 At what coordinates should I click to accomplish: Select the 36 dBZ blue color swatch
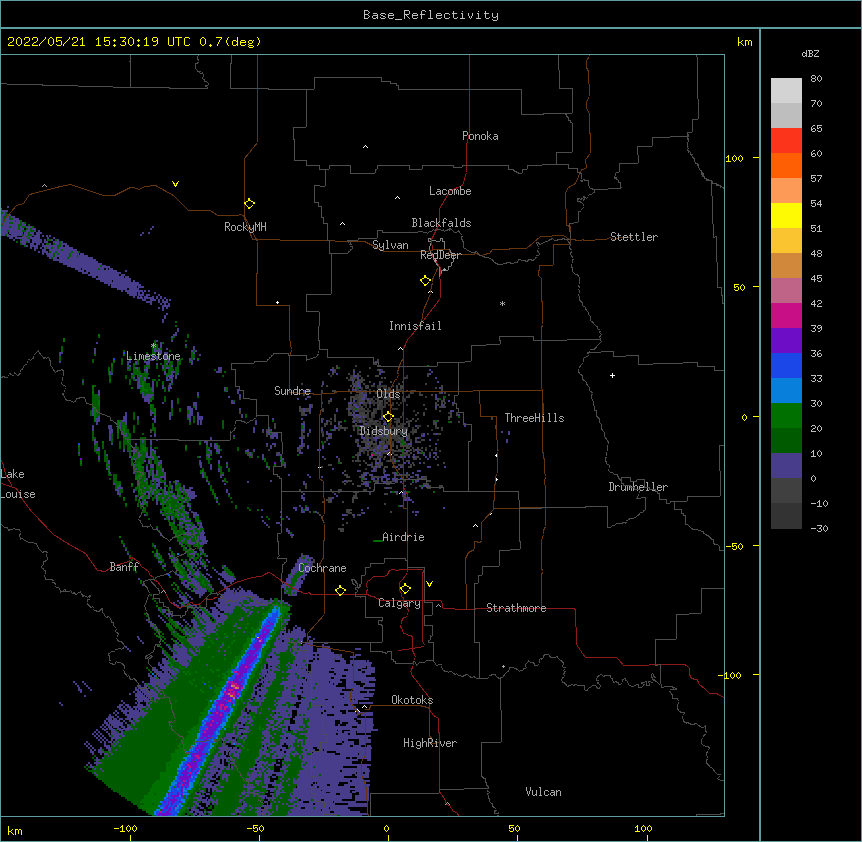pyautogui.click(x=786, y=365)
